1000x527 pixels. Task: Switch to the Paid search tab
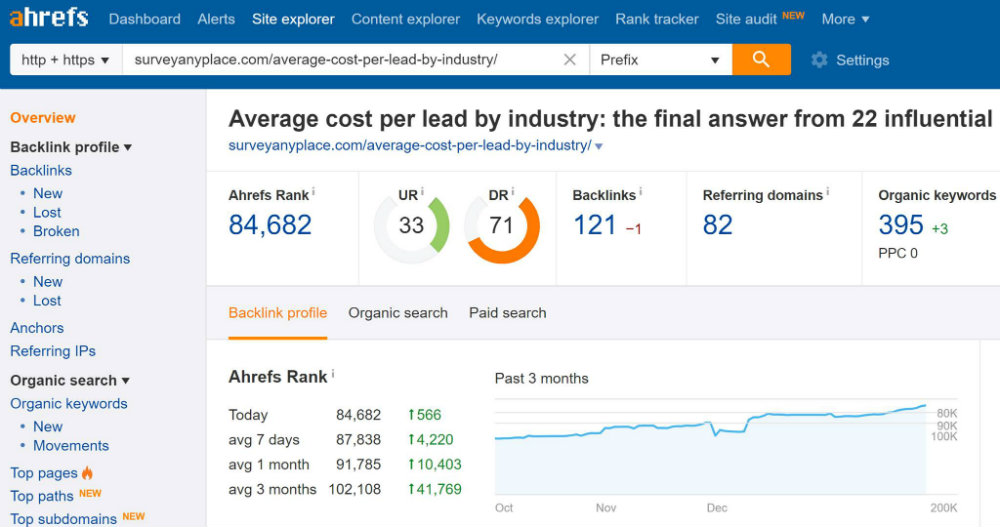[x=508, y=313]
